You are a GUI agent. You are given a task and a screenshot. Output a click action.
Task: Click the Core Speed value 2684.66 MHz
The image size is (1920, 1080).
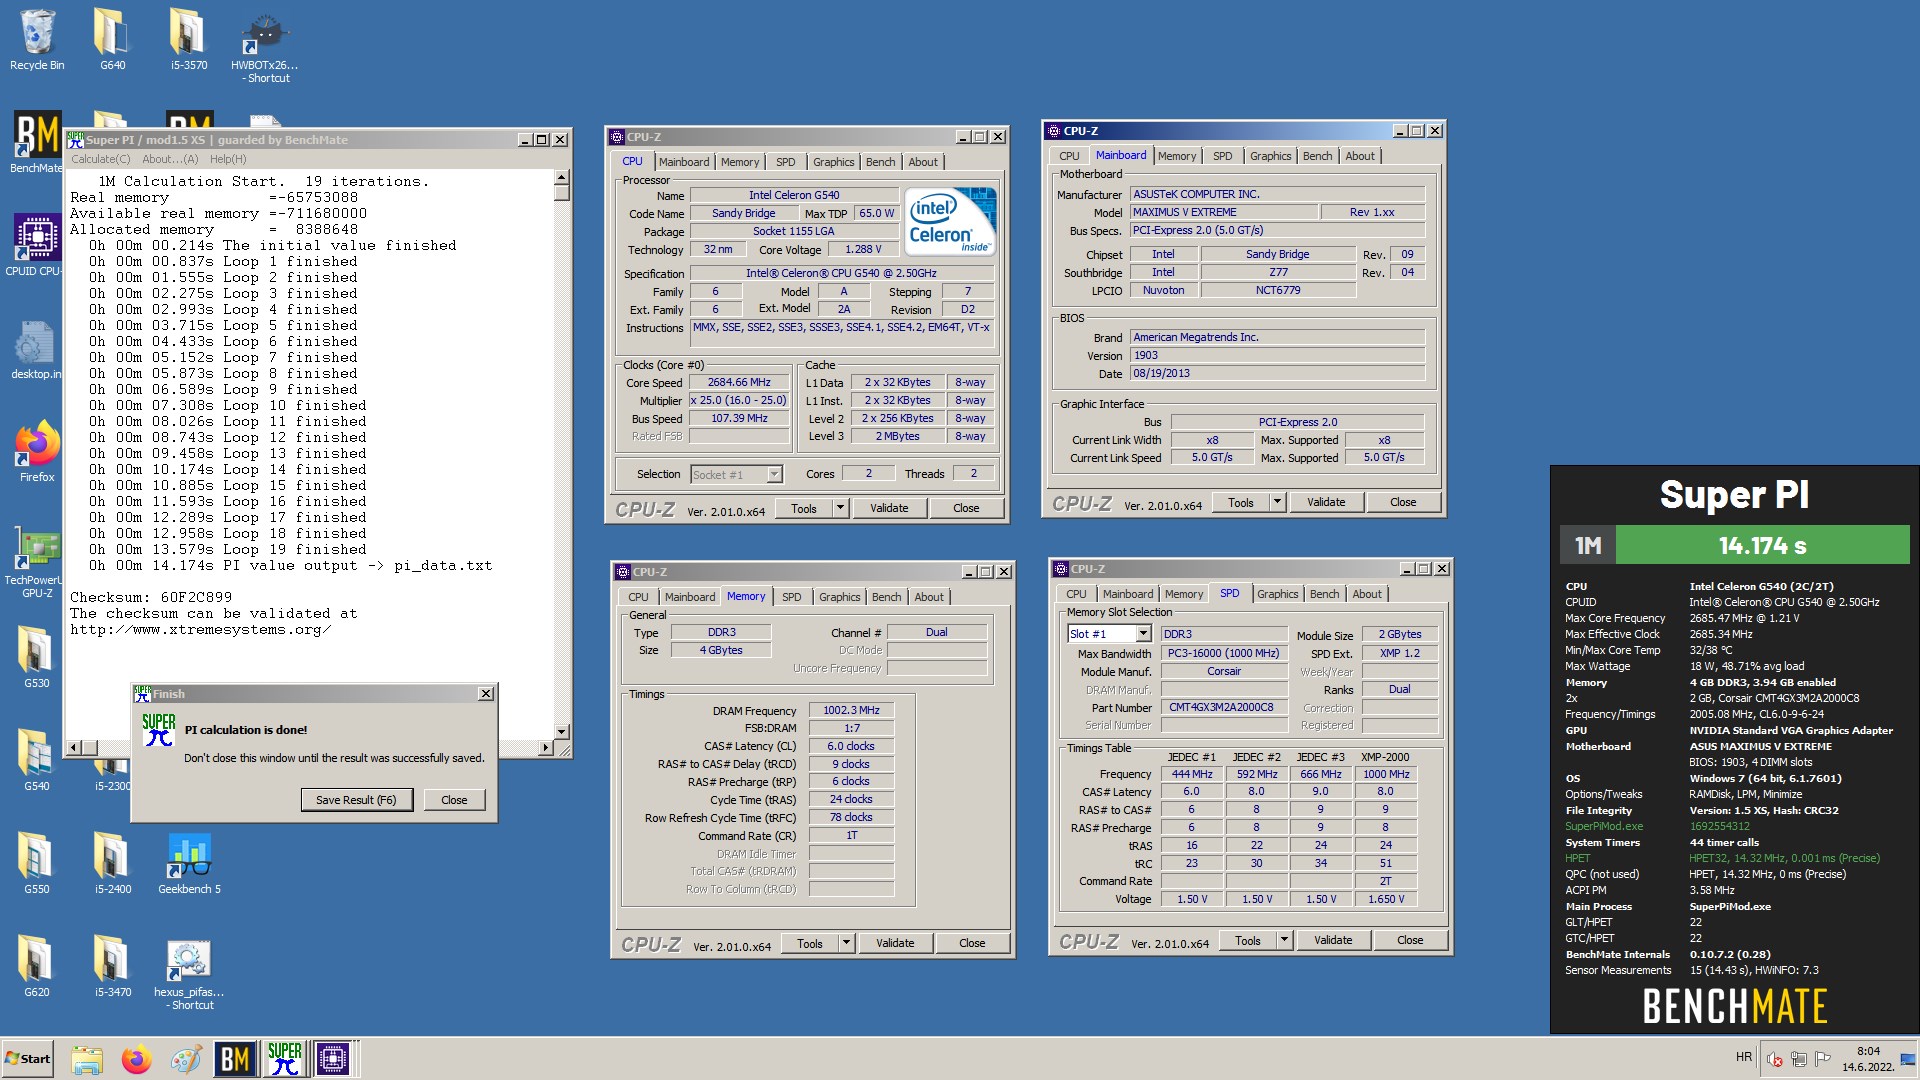[x=739, y=382]
